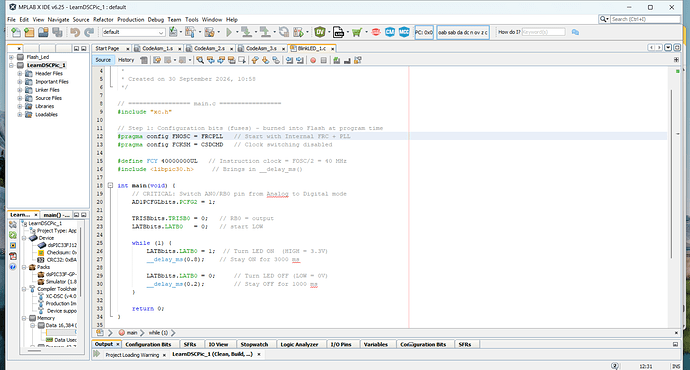
Task: Close the BlinkLED_1.c editor tab
Action: [333, 49]
